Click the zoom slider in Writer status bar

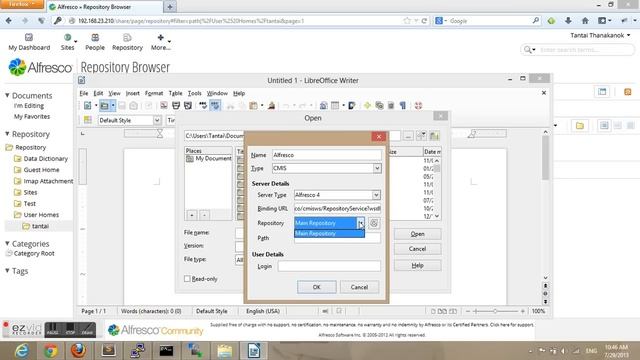495,311
